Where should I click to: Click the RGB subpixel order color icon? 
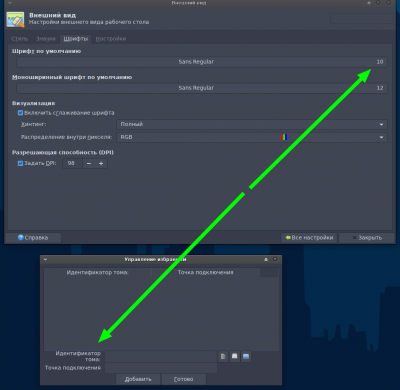[284, 137]
